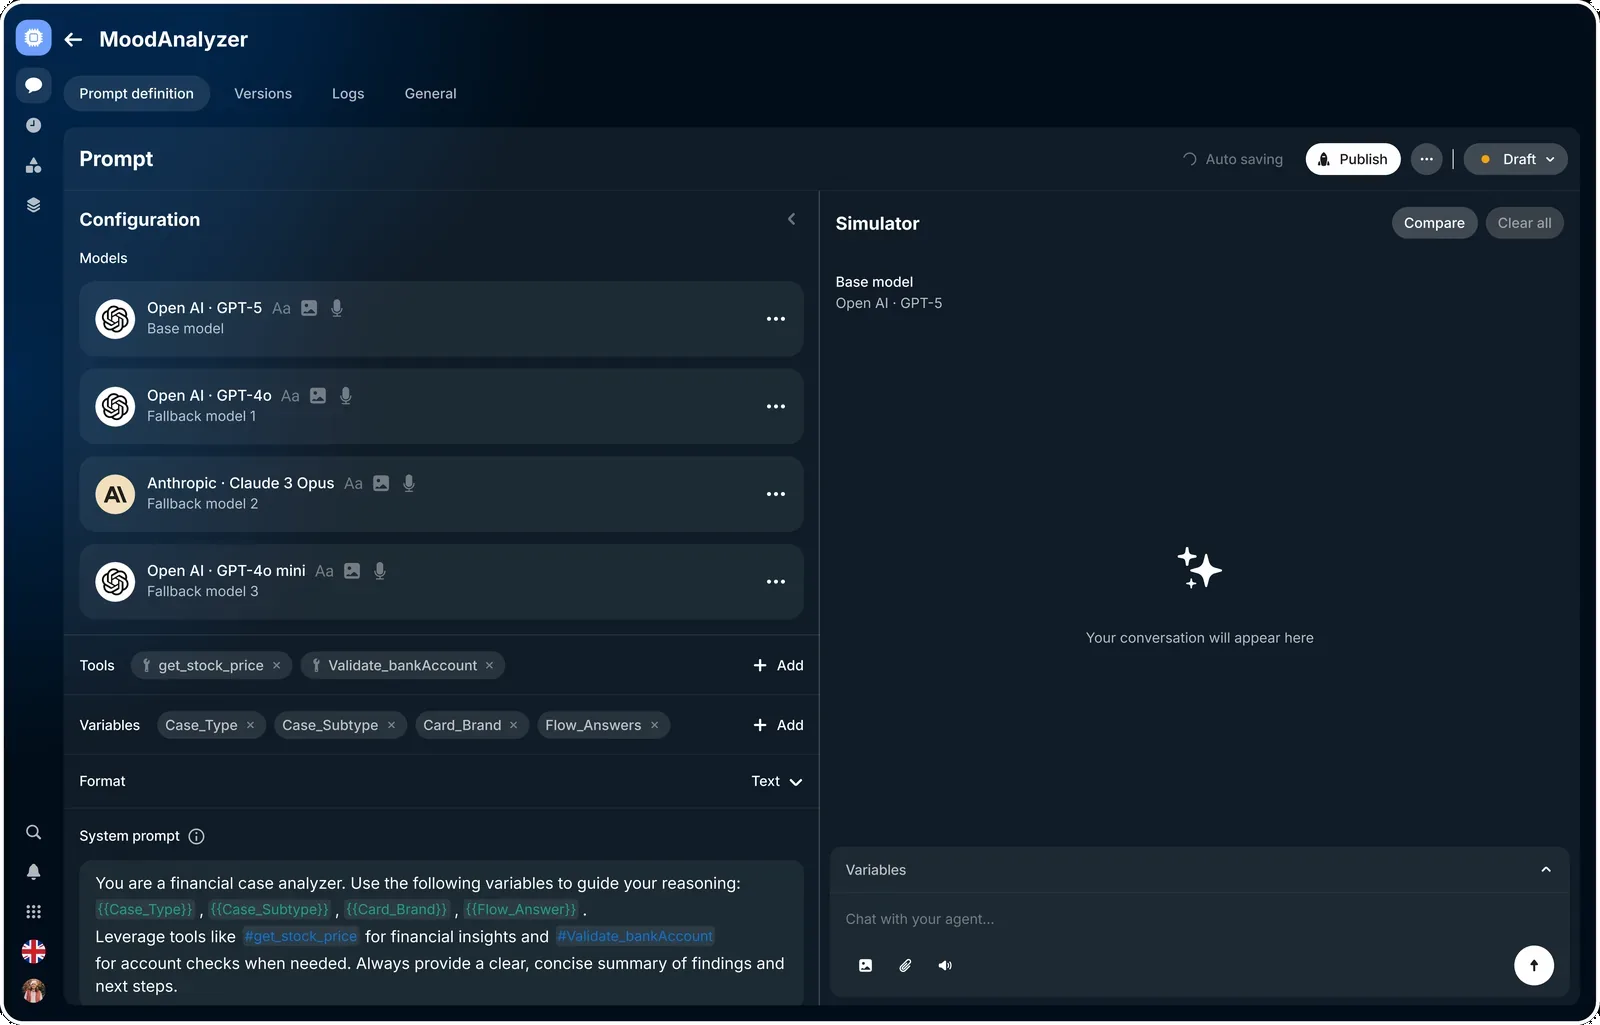The width and height of the screenshot is (1600, 1025).
Task: Select the Open AI GPT-5 base model card
Action: (441, 319)
